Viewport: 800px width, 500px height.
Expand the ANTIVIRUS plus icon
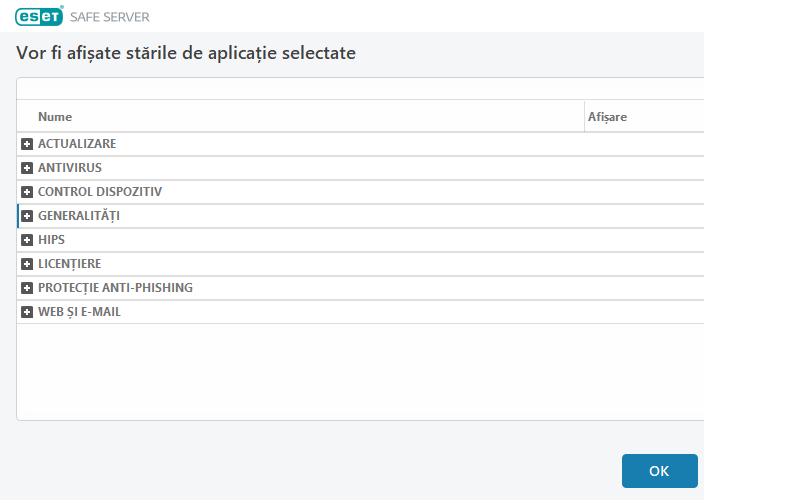tap(27, 168)
